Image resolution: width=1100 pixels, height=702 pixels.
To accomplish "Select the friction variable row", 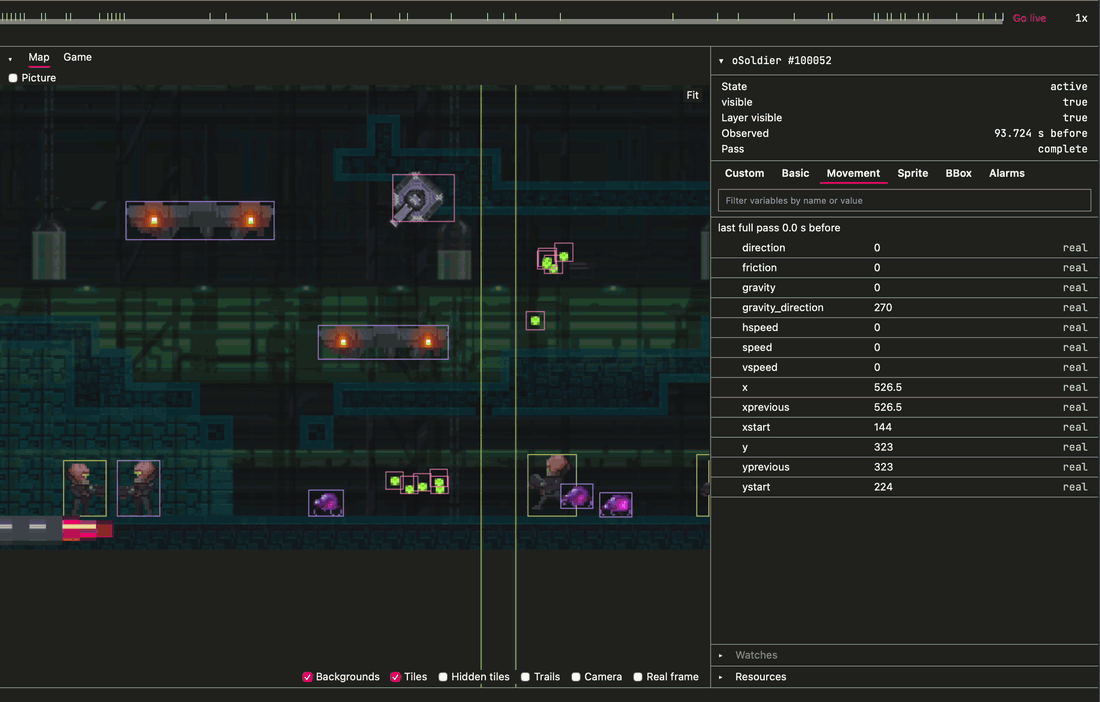I will pos(905,268).
